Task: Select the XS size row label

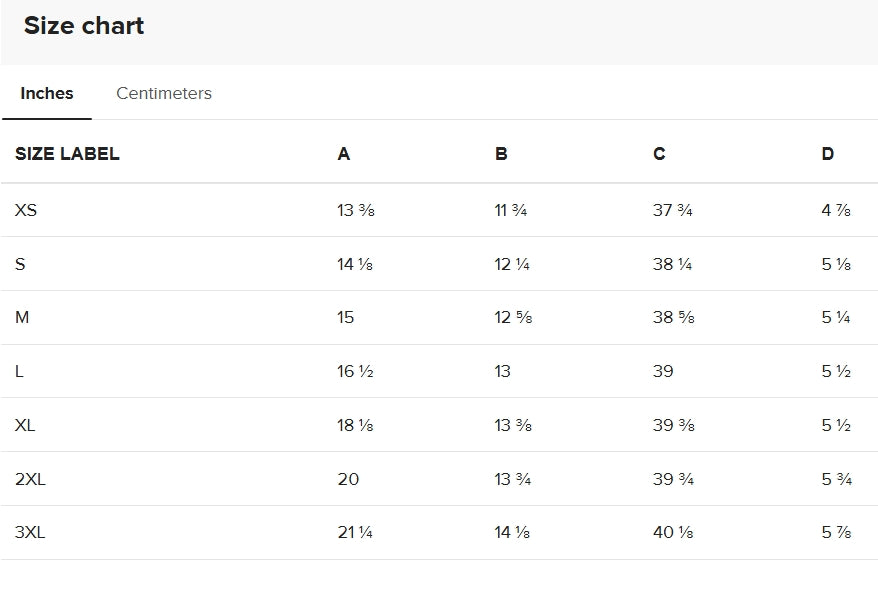Action: [26, 210]
